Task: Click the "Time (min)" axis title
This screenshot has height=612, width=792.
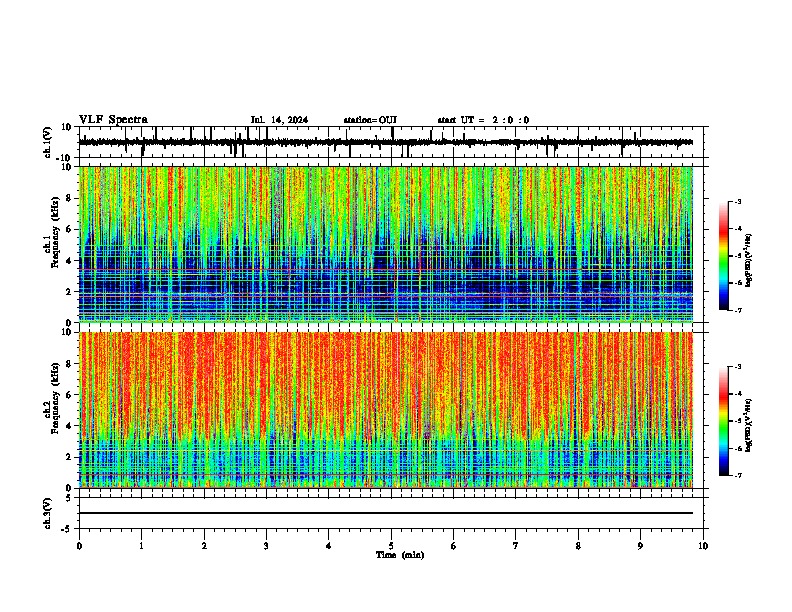Action: pyautogui.click(x=400, y=555)
